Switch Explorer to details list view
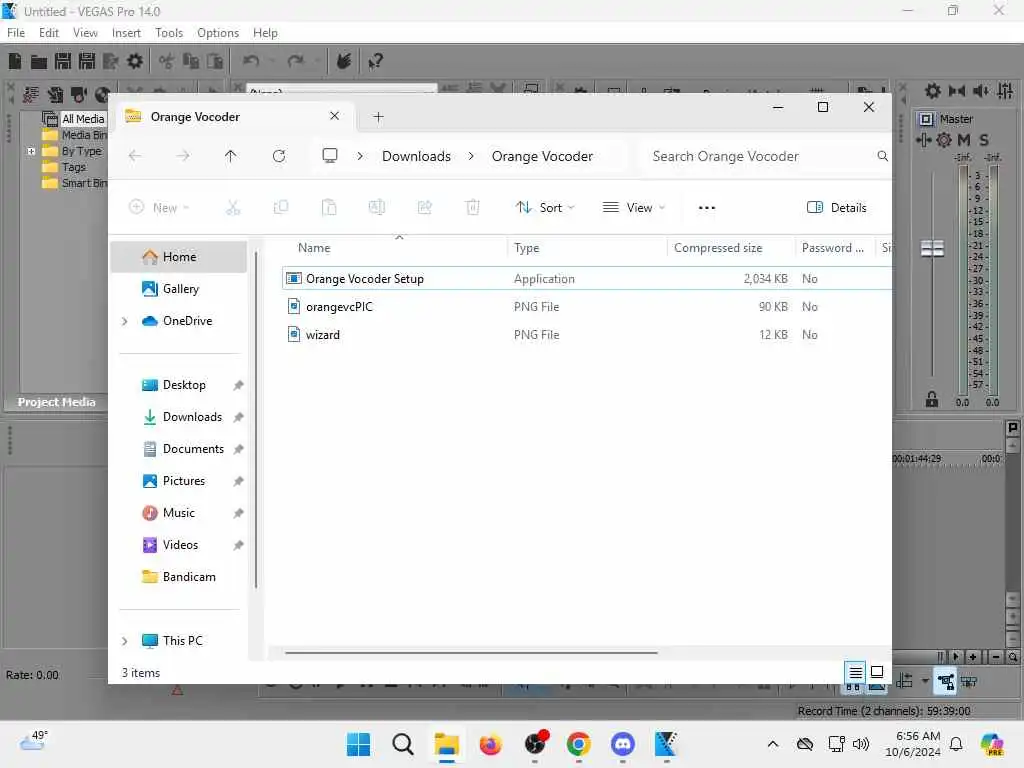 [856, 671]
